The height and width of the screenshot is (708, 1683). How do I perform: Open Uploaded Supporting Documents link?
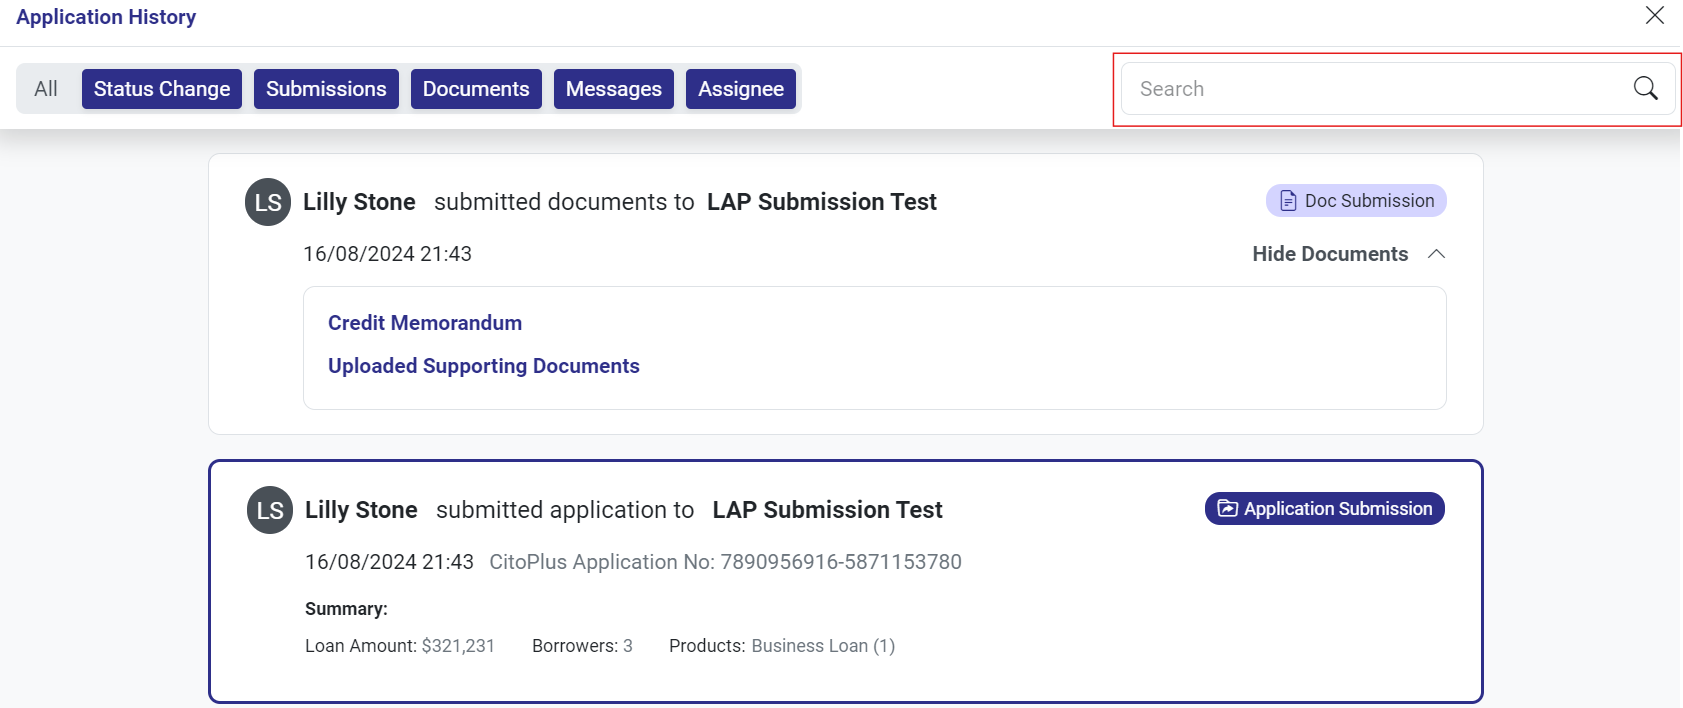[484, 366]
